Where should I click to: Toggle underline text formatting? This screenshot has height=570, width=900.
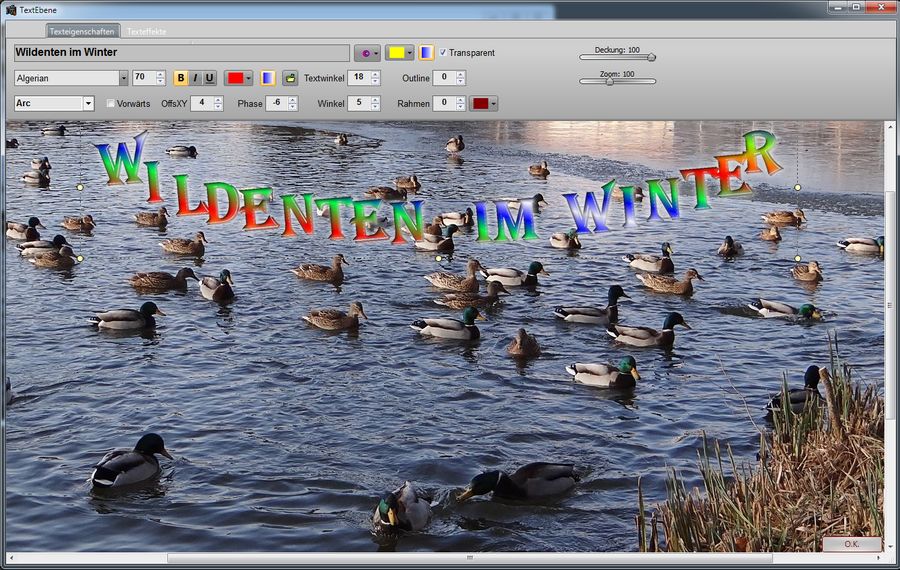pyautogui.click(x=209, y=78)
